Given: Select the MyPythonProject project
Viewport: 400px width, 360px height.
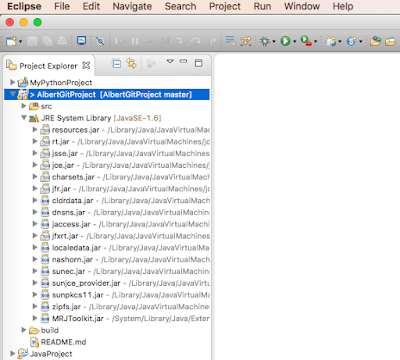Looking at the screenshot, I should (55, 82).
